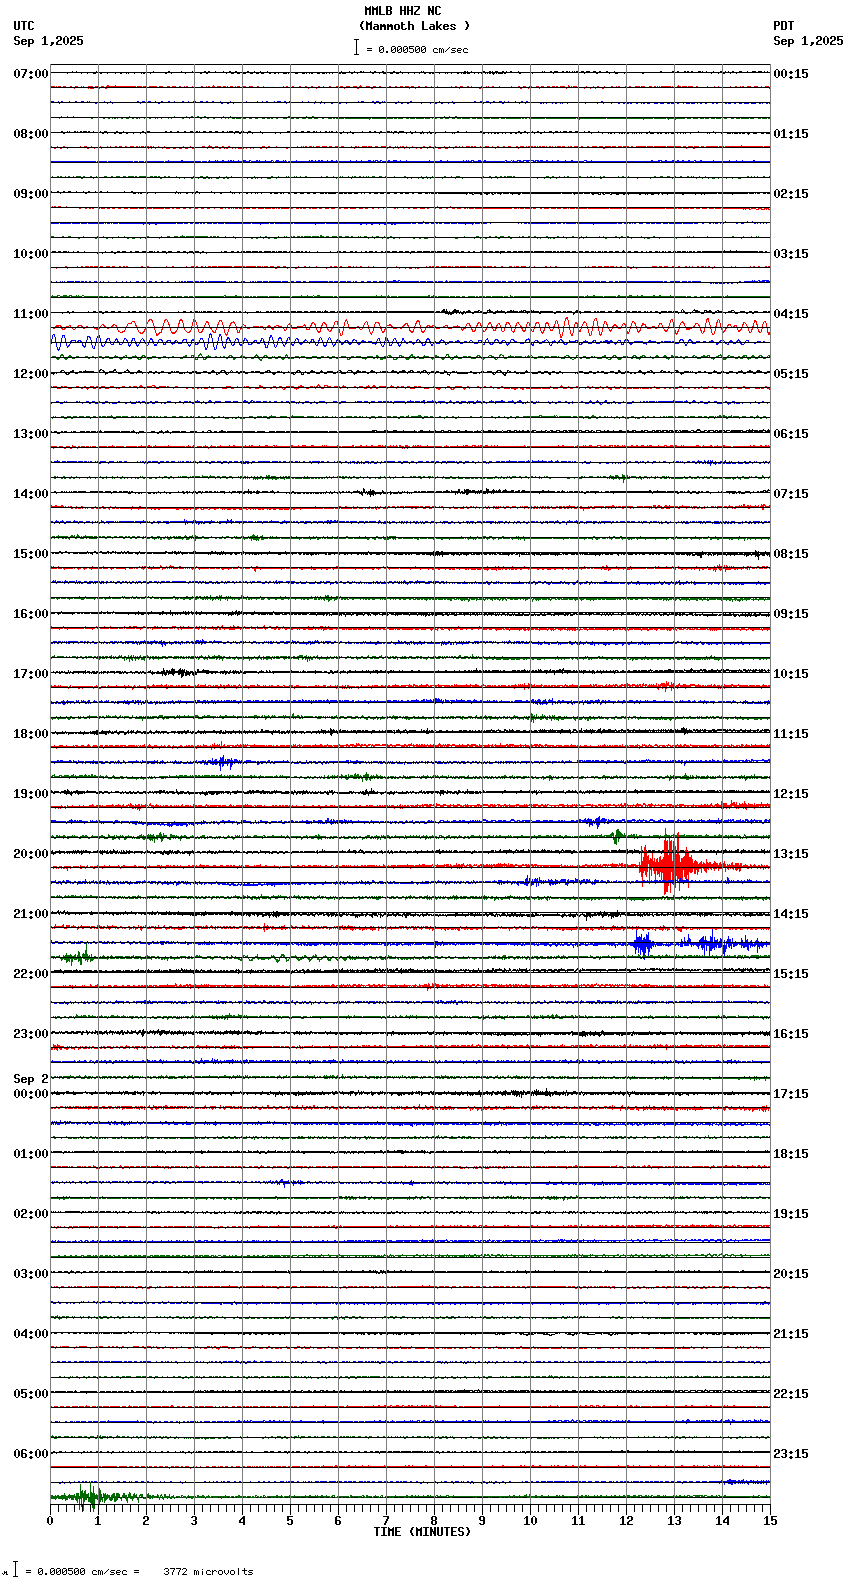The height and width of the screenshot is (1584, 850).
Task: Click the 23:15 PDT row label
Action: (x=791, y=1454)
